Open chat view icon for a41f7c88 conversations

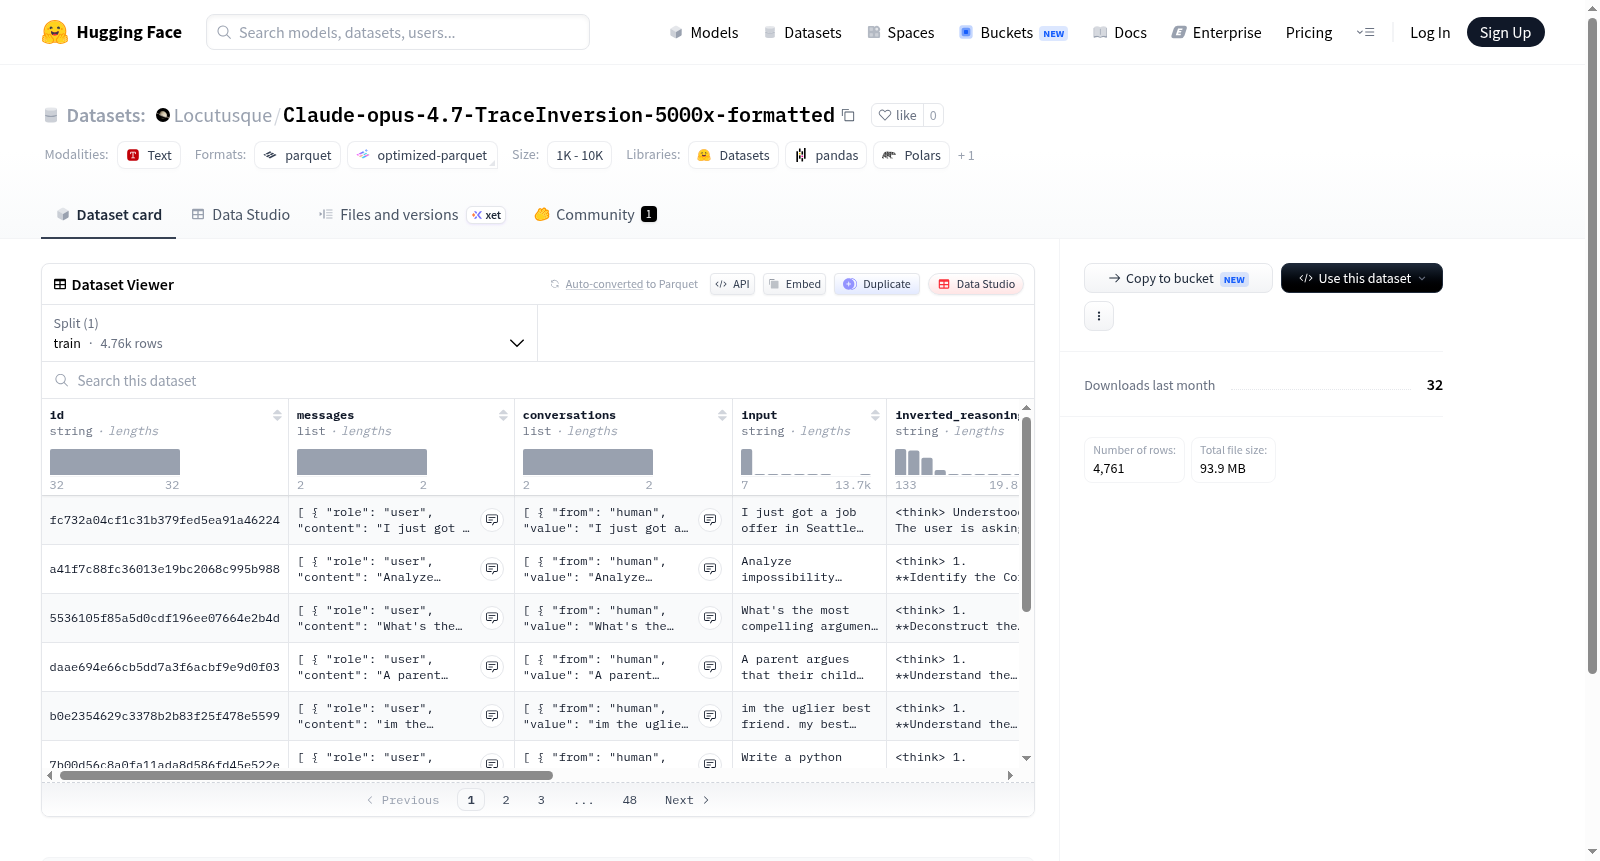710,569
